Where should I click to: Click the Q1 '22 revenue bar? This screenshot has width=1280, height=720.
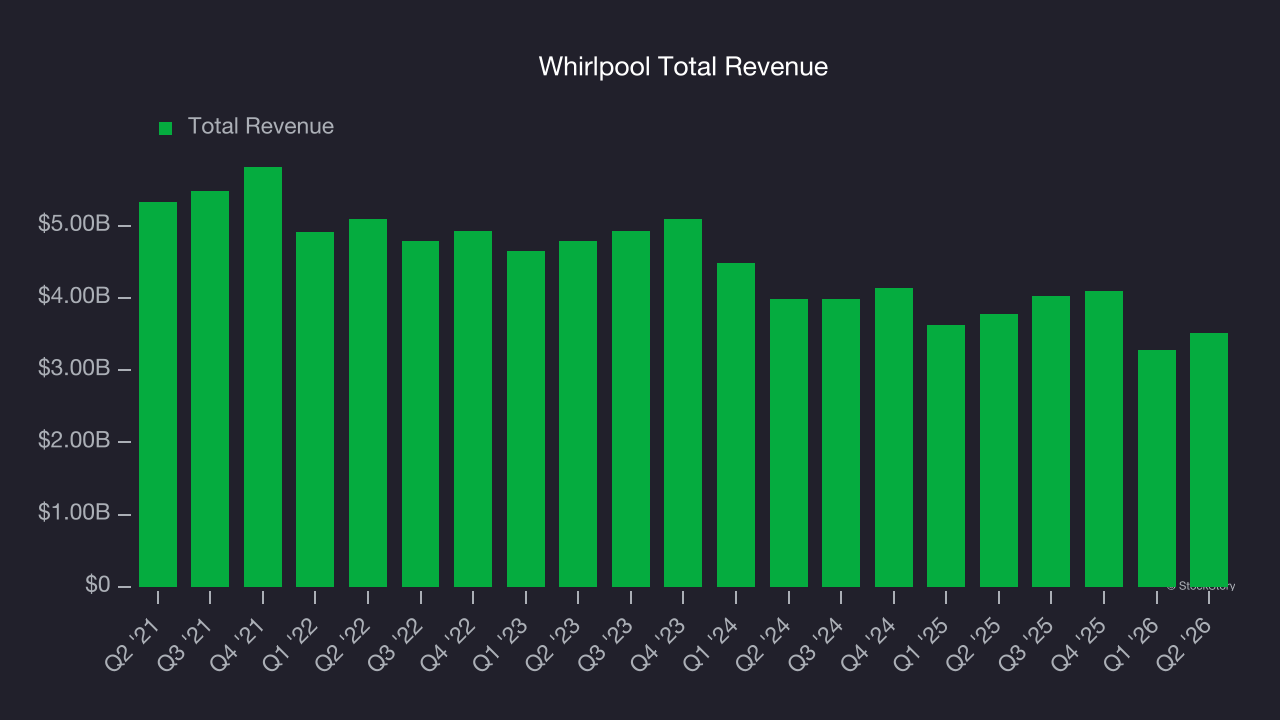tap(315, 409)
